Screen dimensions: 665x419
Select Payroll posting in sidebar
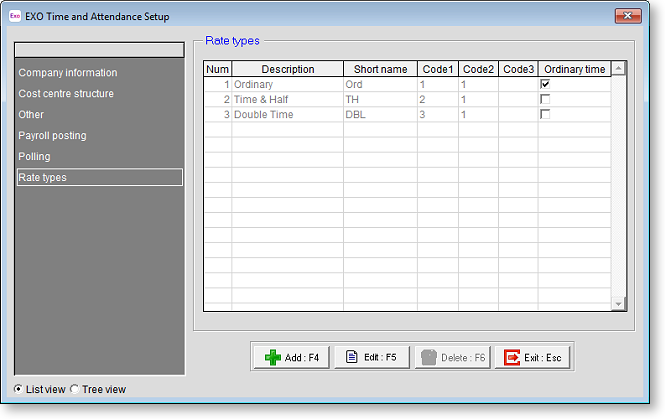coord(52,136)
